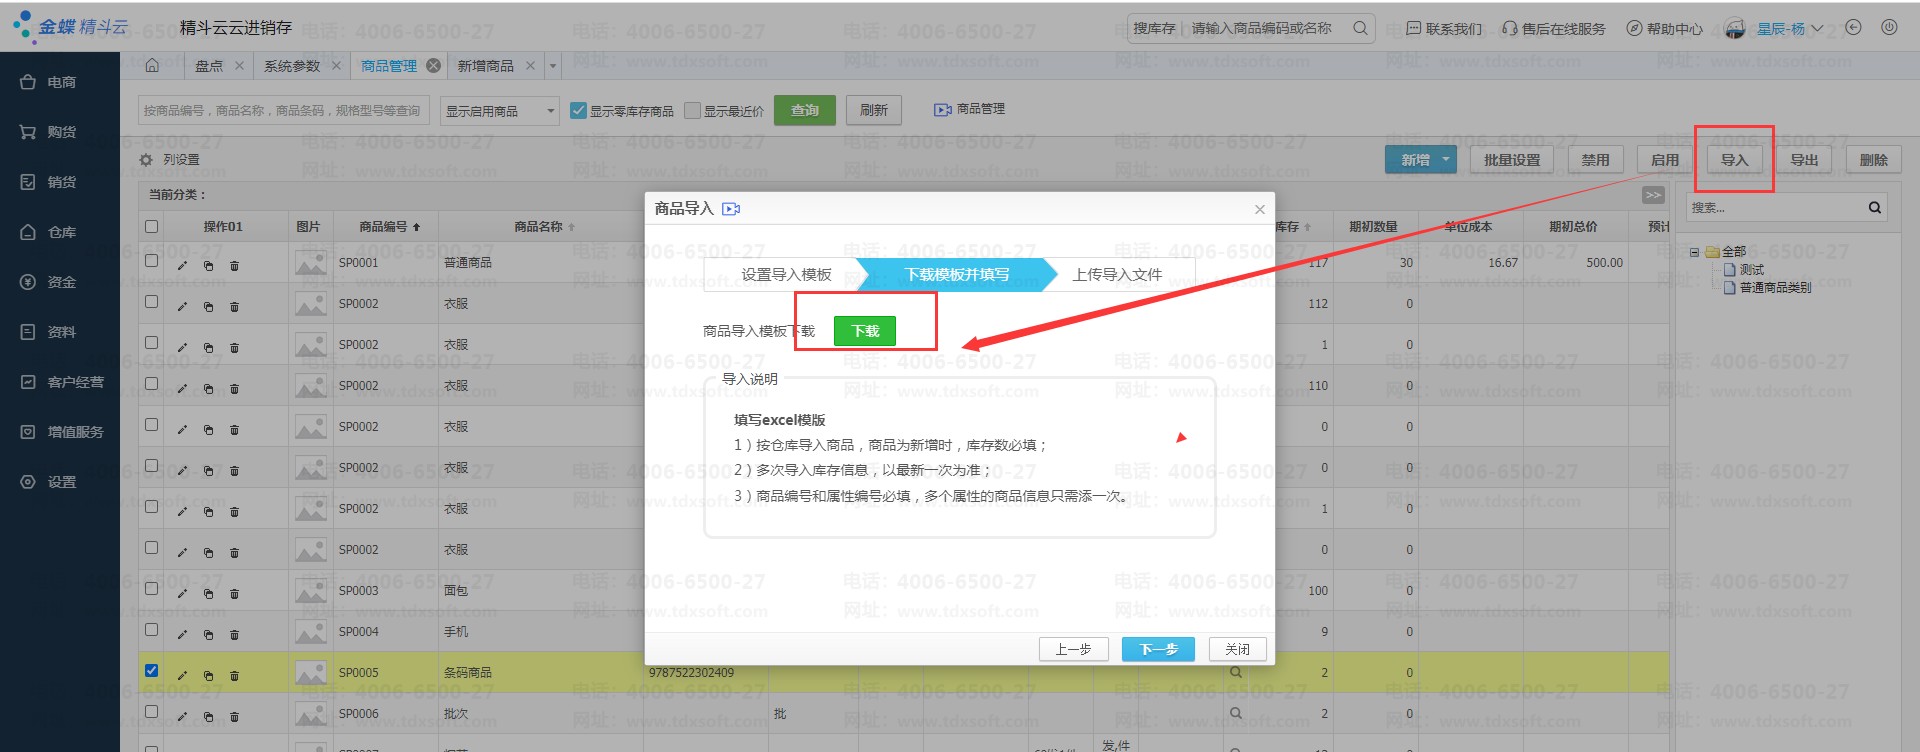Open column settings gear icon
The width and height of the screenshot is (1920, 752).
coord(147,160)
